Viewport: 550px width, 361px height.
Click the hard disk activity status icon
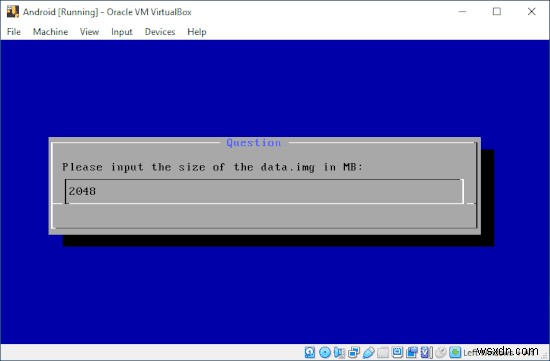[310, 352]
